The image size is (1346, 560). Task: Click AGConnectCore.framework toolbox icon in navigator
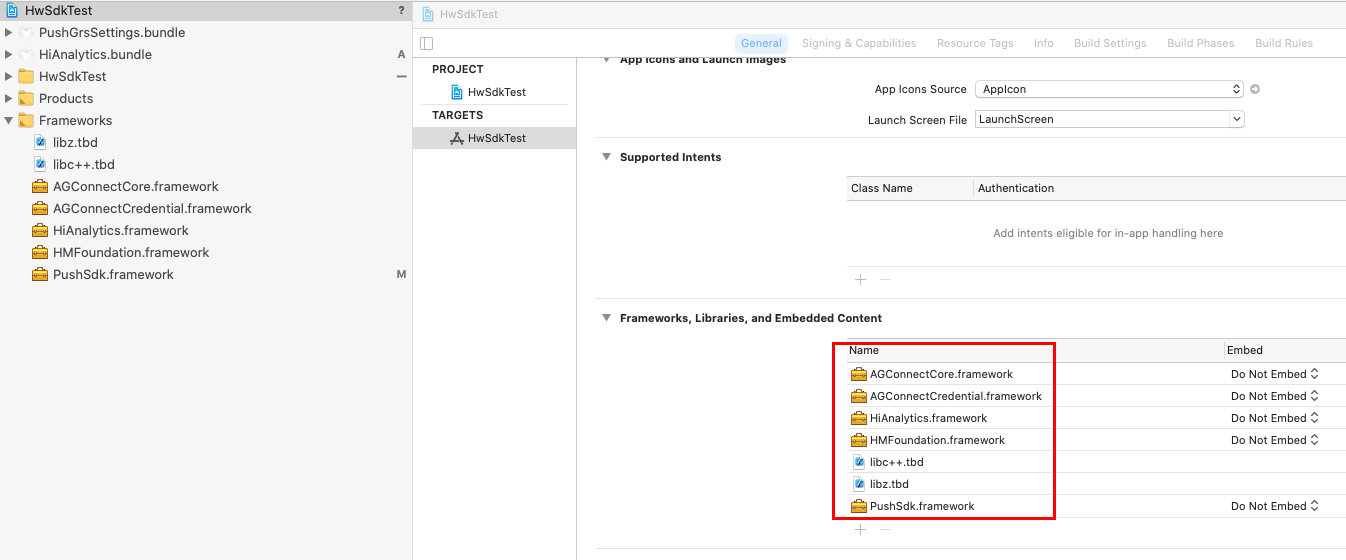coord(40,186)
